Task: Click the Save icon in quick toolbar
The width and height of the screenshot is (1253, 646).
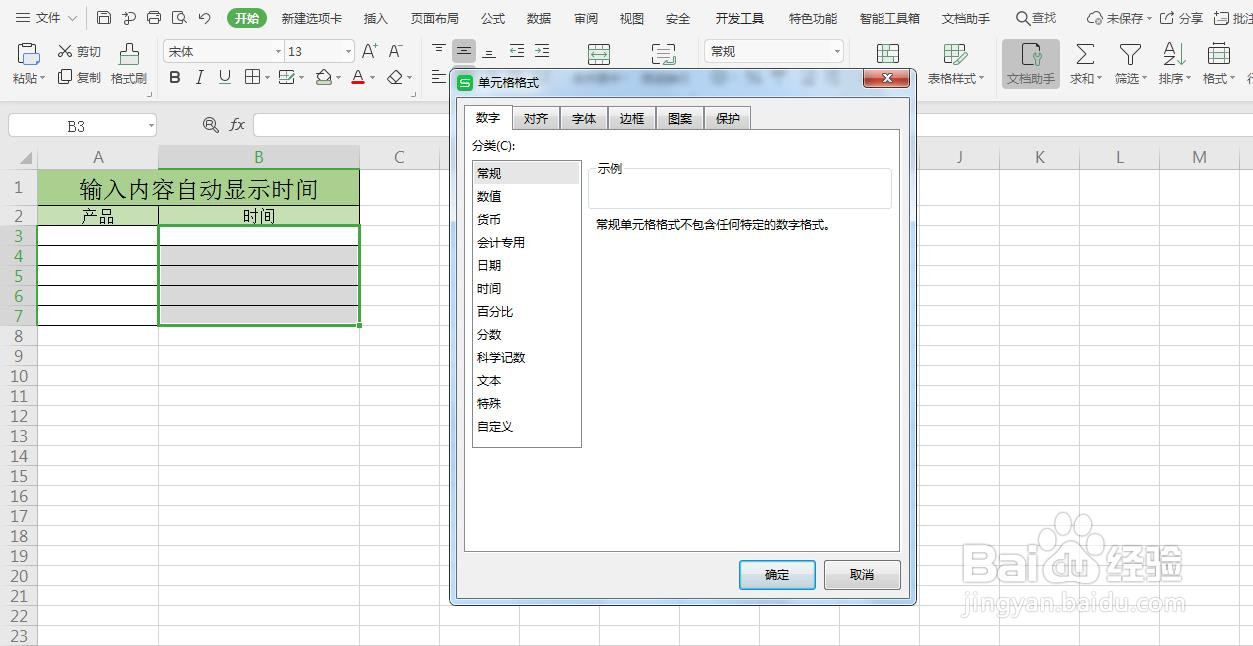Action: (x=104, y=18)
